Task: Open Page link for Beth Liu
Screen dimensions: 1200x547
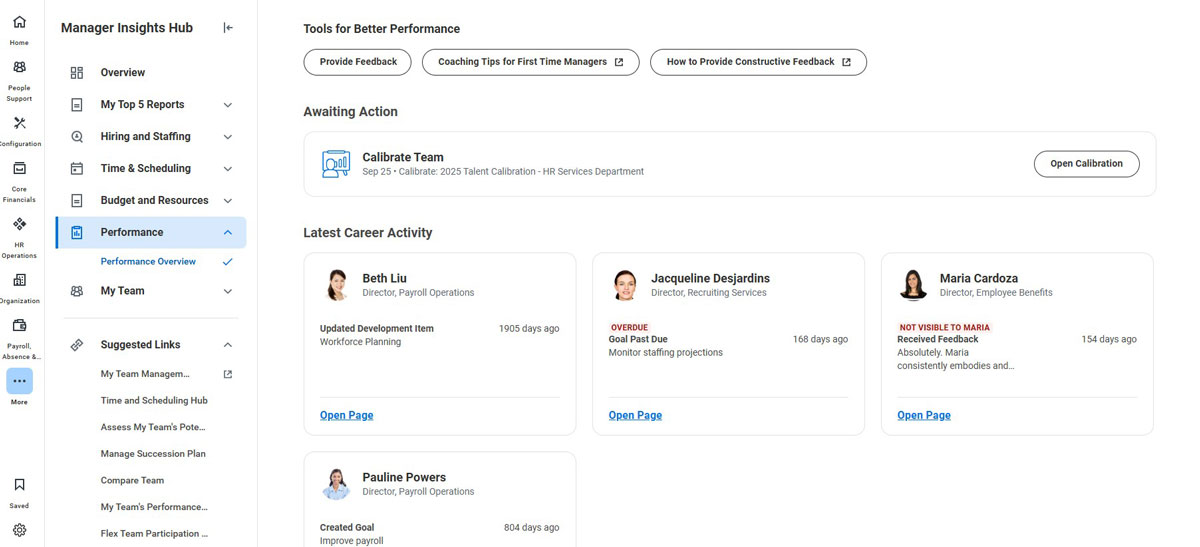Action: [x=346, y=415]
